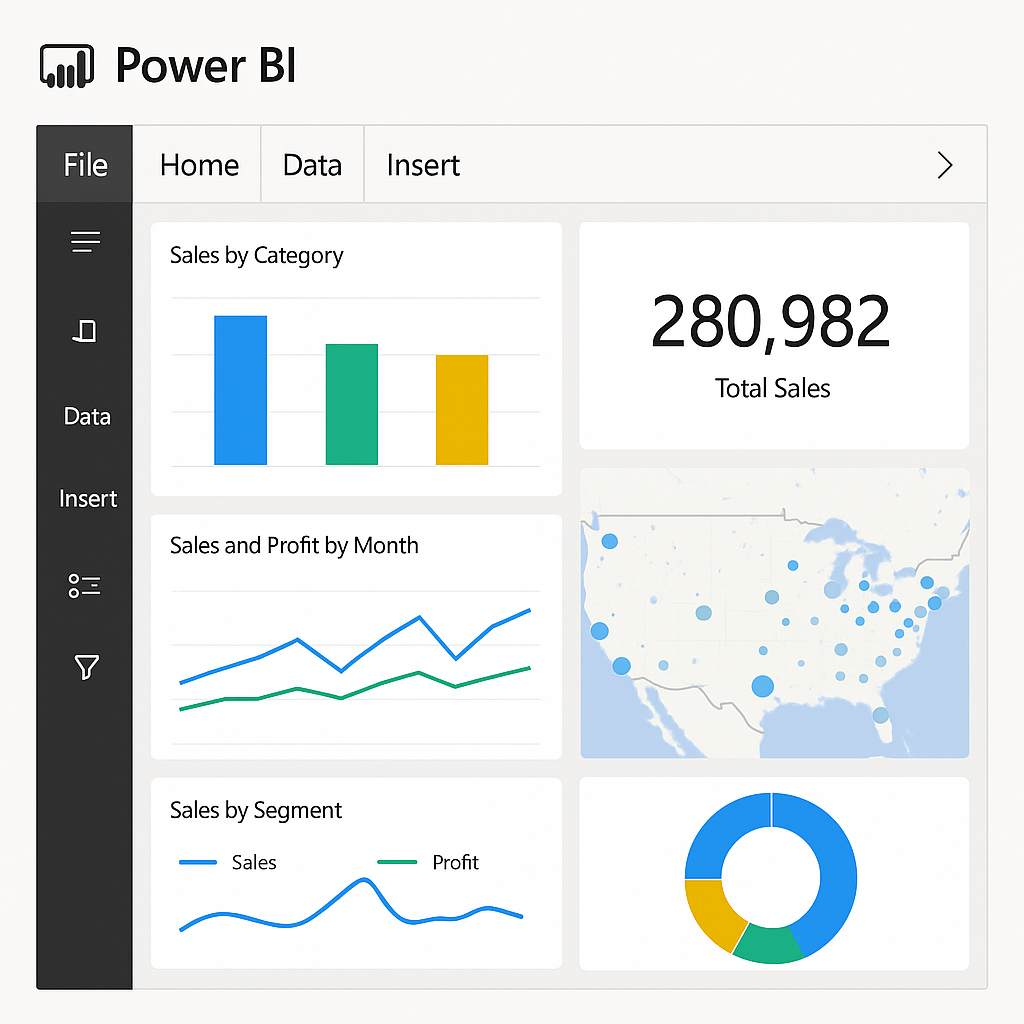Select the Data tab in ribbon
The image size is (1024, 1024).
point(312,165)
